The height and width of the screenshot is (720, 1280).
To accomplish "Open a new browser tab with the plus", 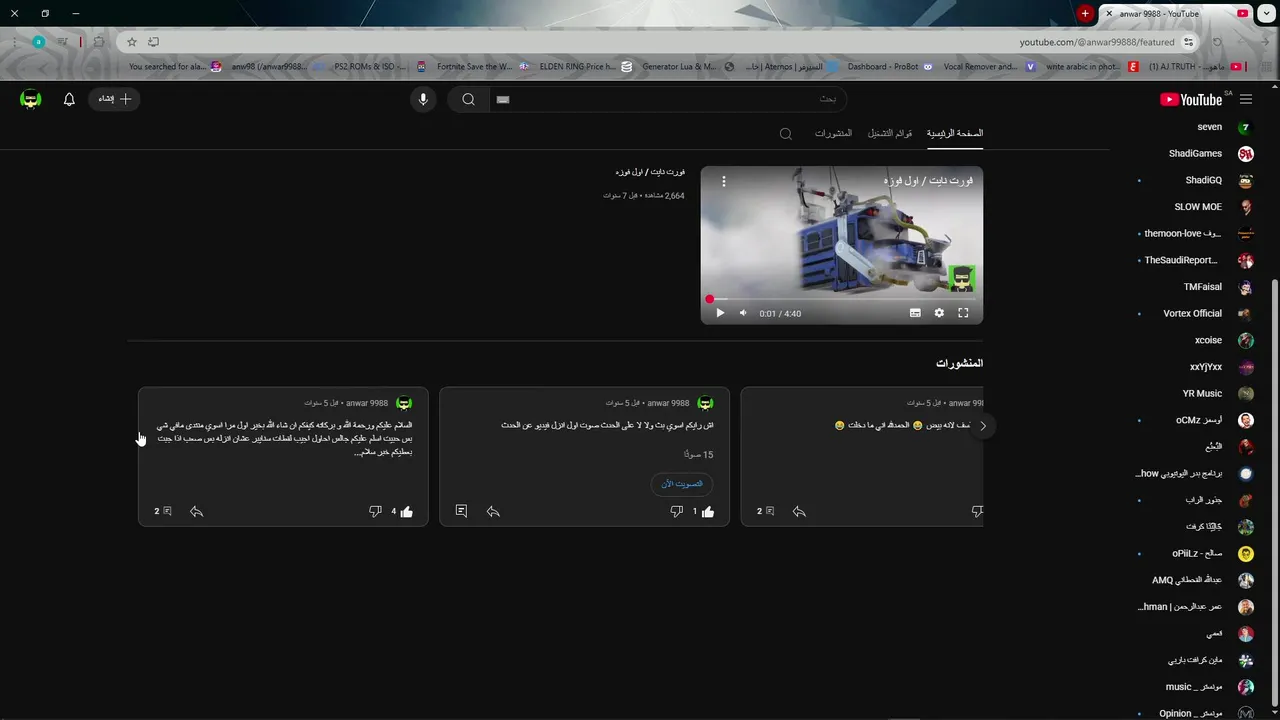I will tap(1085, 14).
